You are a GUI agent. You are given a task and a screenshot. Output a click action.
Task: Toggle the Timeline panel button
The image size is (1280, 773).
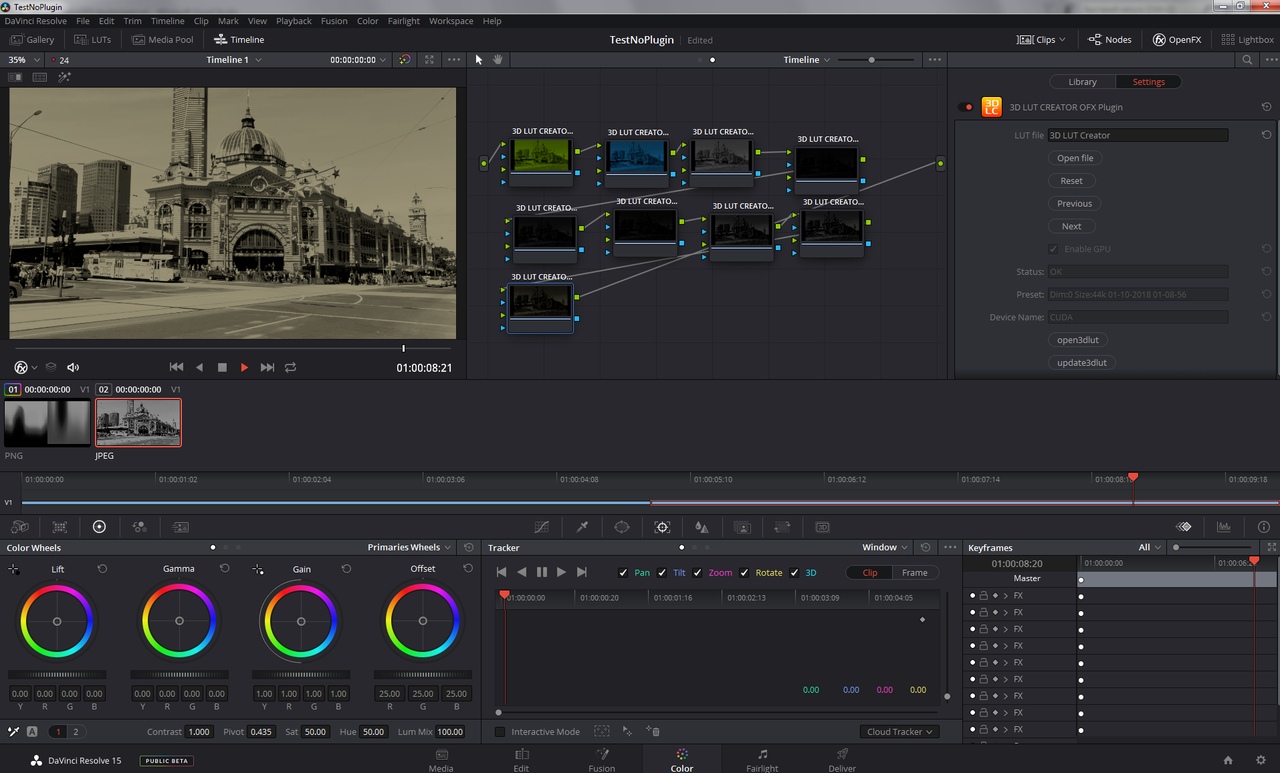(x=239, y=40)
